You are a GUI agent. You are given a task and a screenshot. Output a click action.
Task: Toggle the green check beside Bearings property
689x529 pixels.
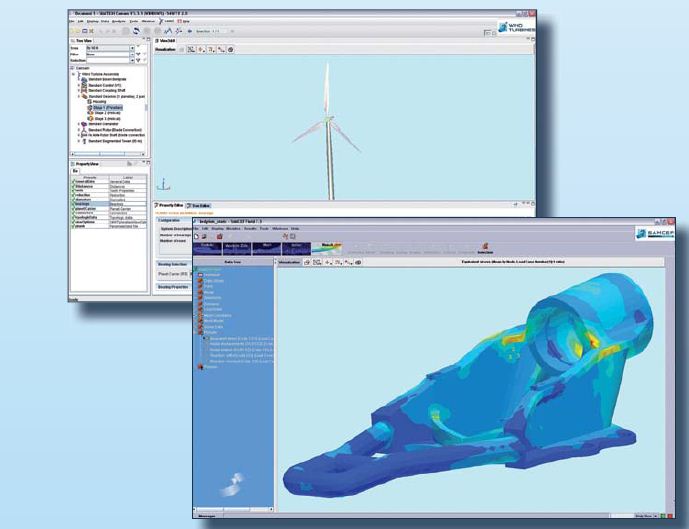pyautogui.click(x=72, y=205)
